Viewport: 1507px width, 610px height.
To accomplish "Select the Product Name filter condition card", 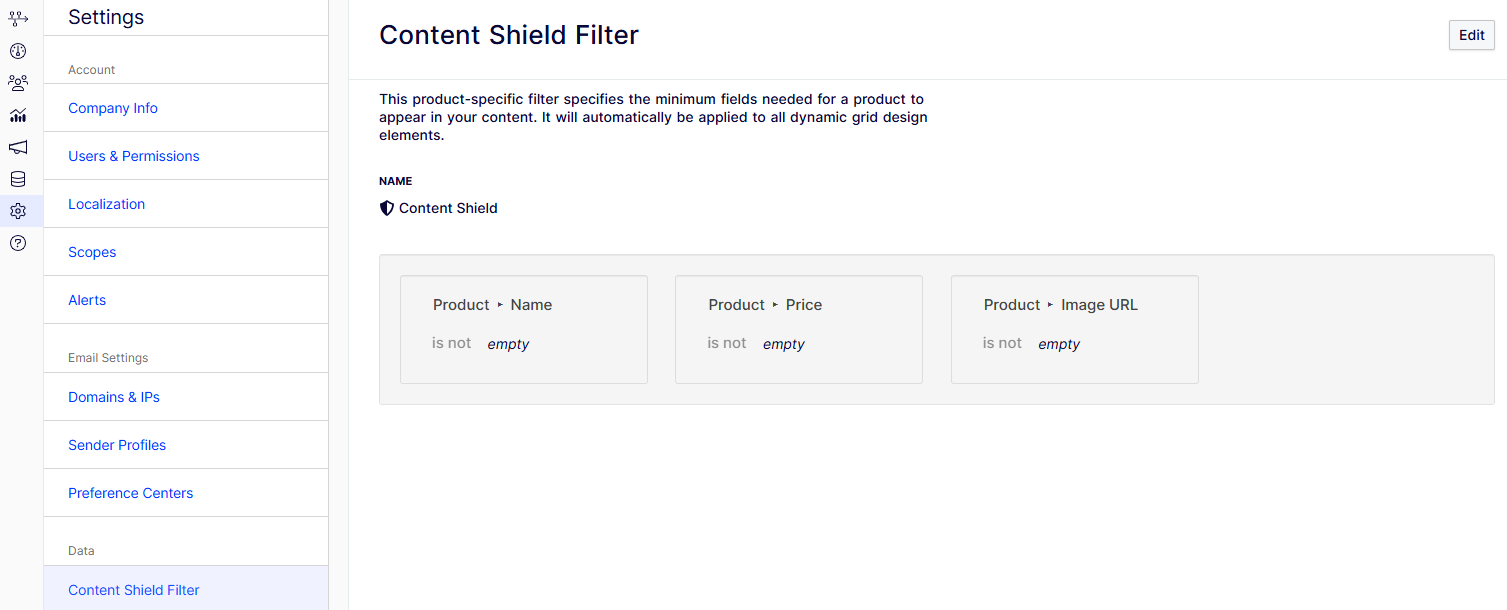I will (x=524, y=330).
